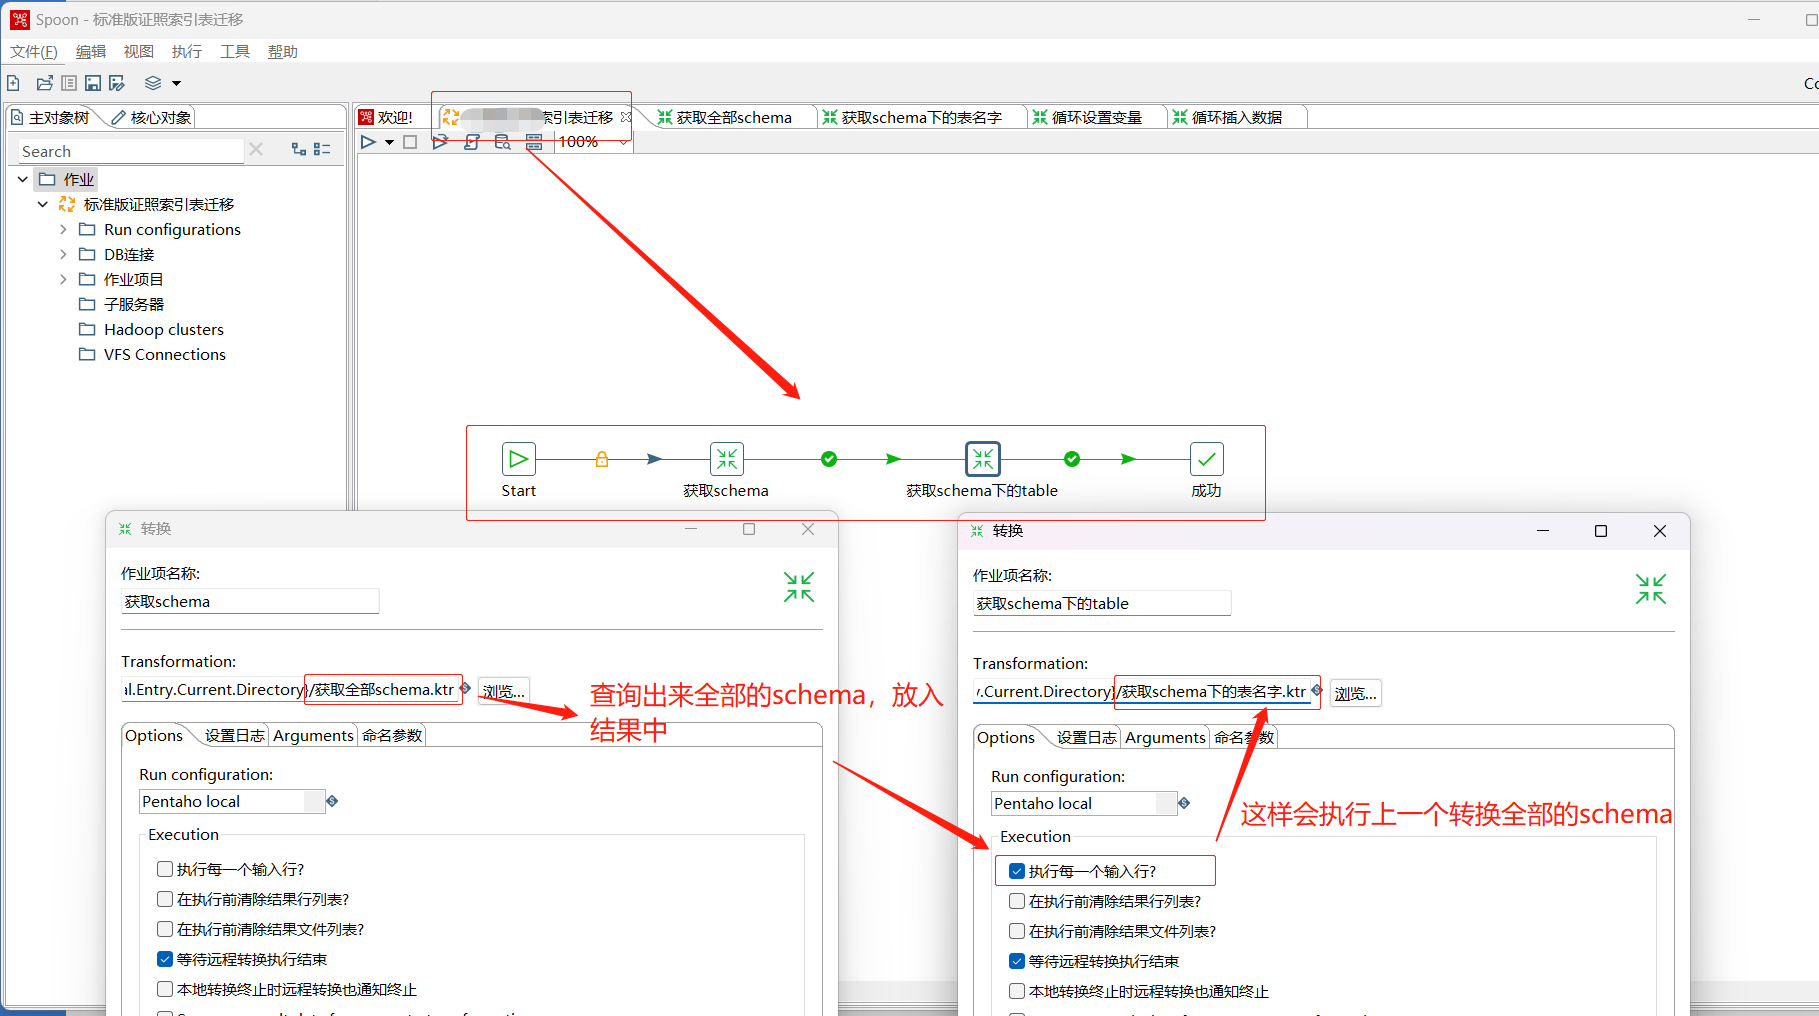Enable 在执行前清除结果行列表? in 获取schema dialog
The image size is (1819, 1016).
click(165, 899)
